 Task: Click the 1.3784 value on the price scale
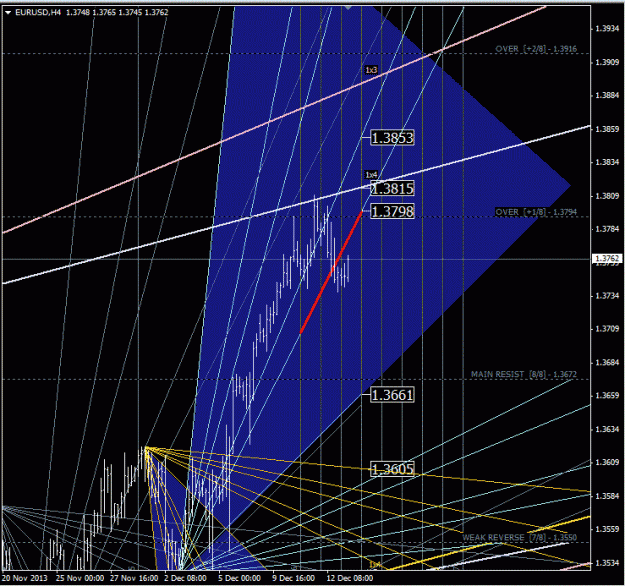coord(607,229)
